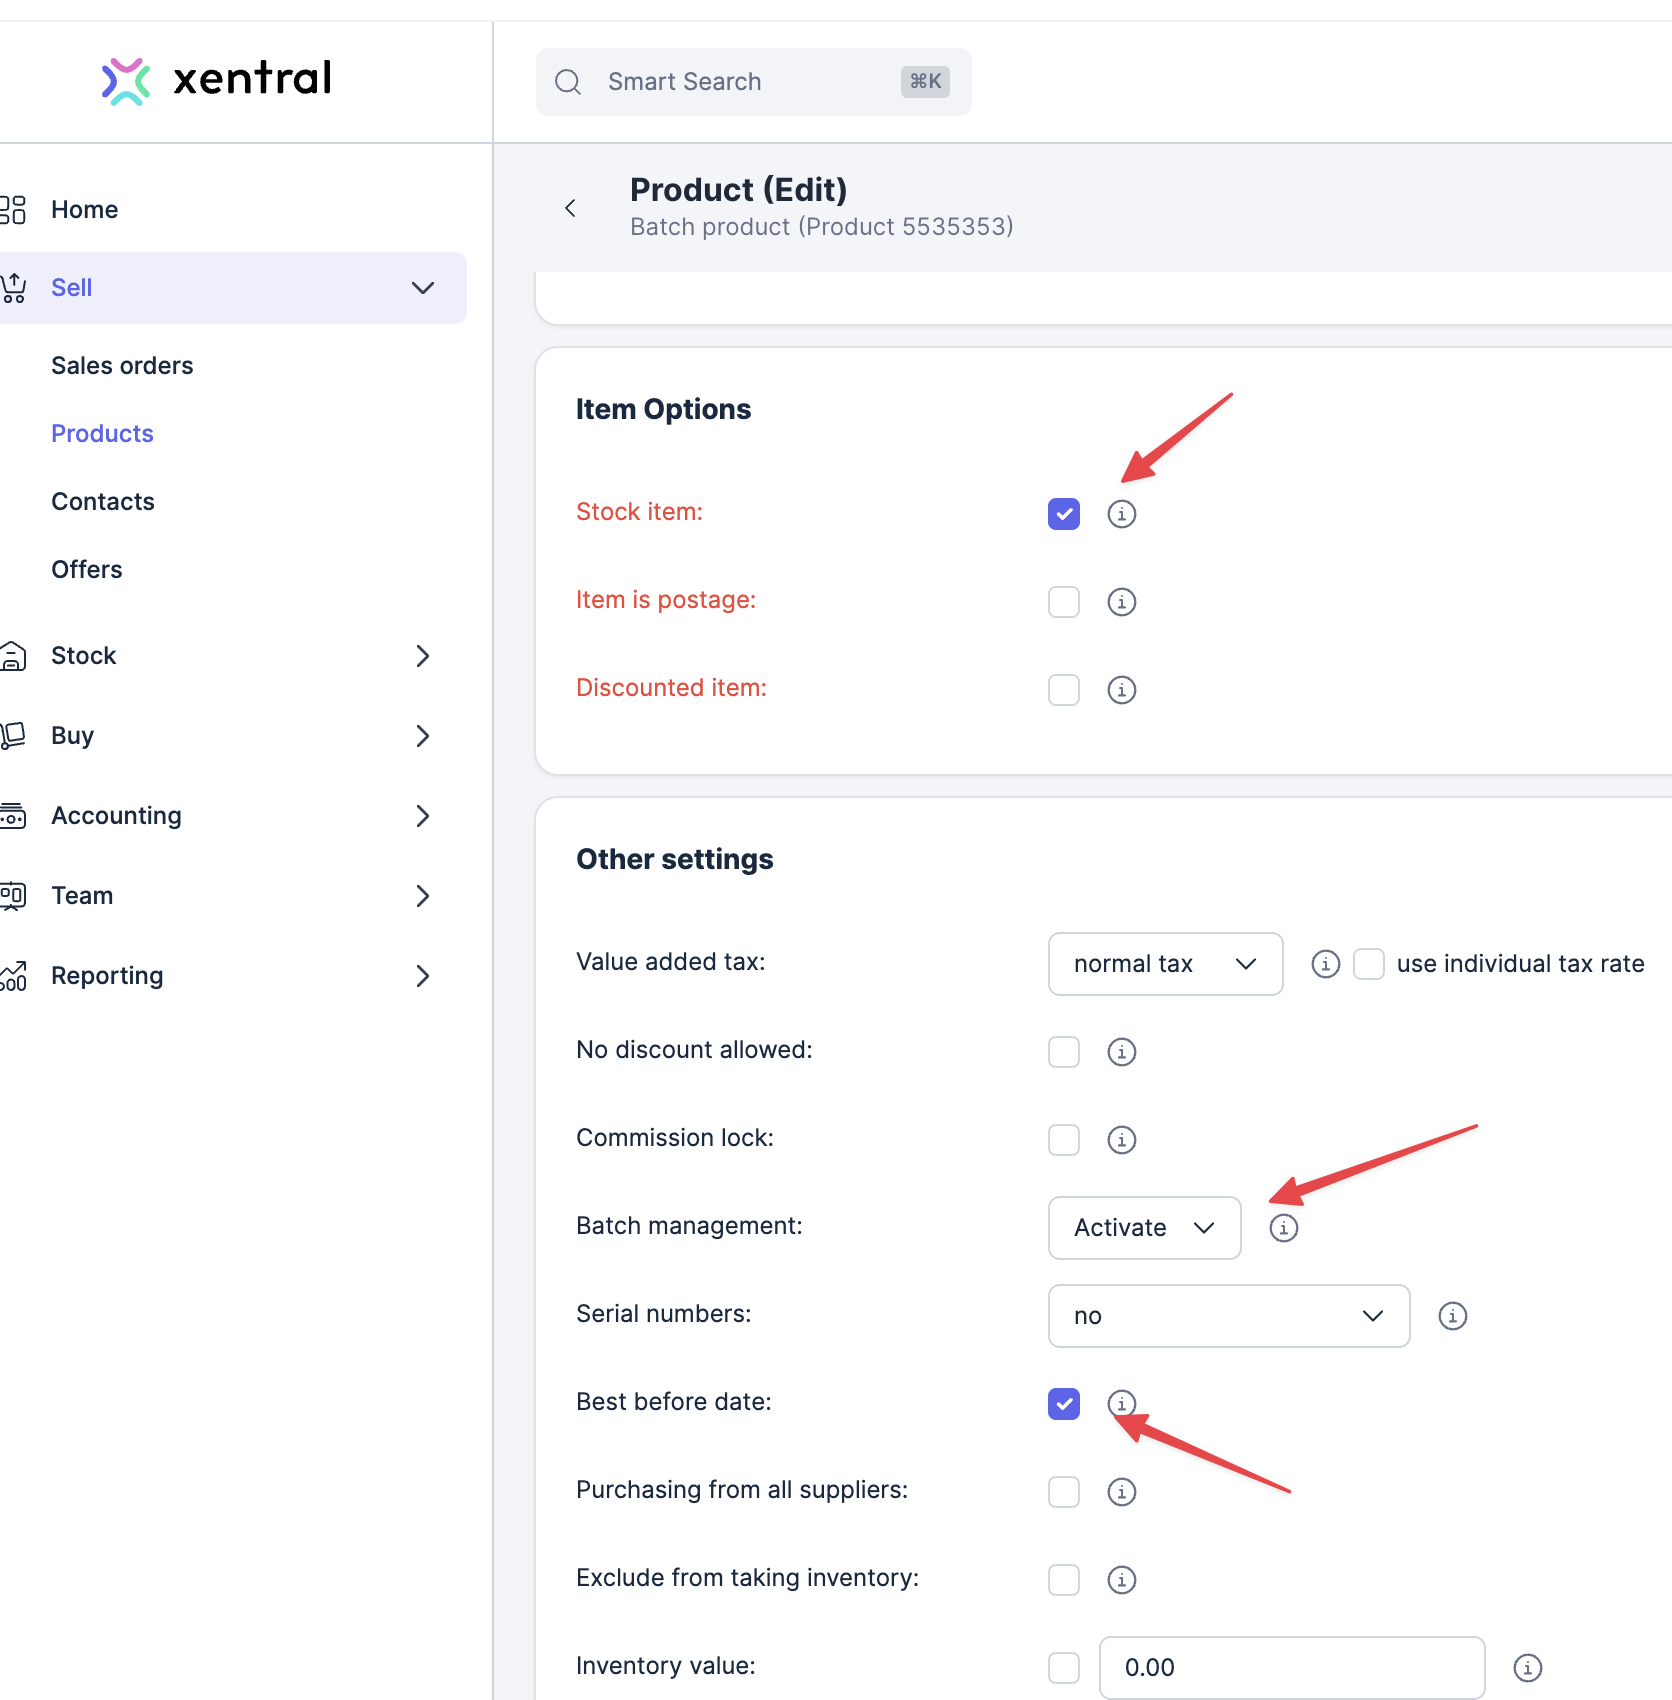The image size is (1672, 1700).
Task: Open info icon for No discount allowed
Action: pyautogui.click(x=1122, y=1052)
